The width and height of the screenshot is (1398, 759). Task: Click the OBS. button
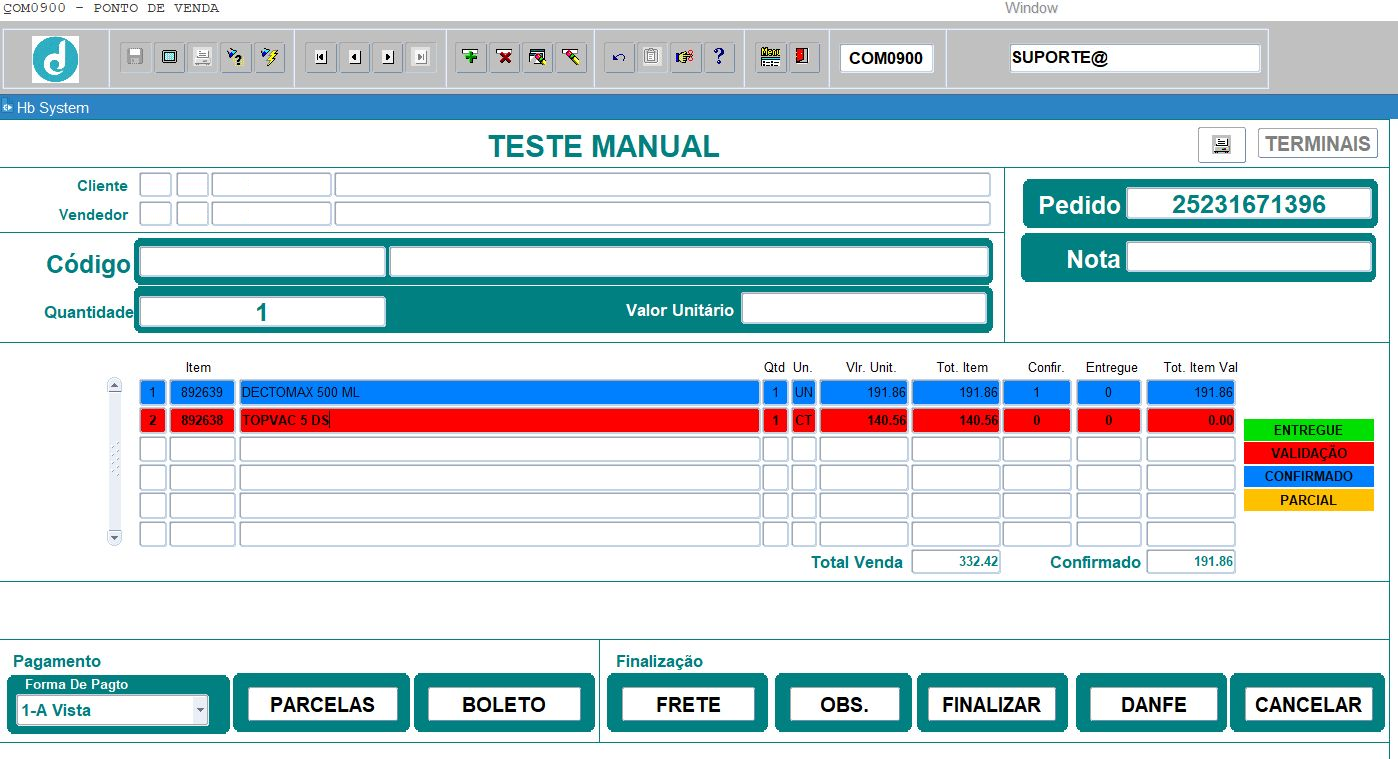pos(844,704)
